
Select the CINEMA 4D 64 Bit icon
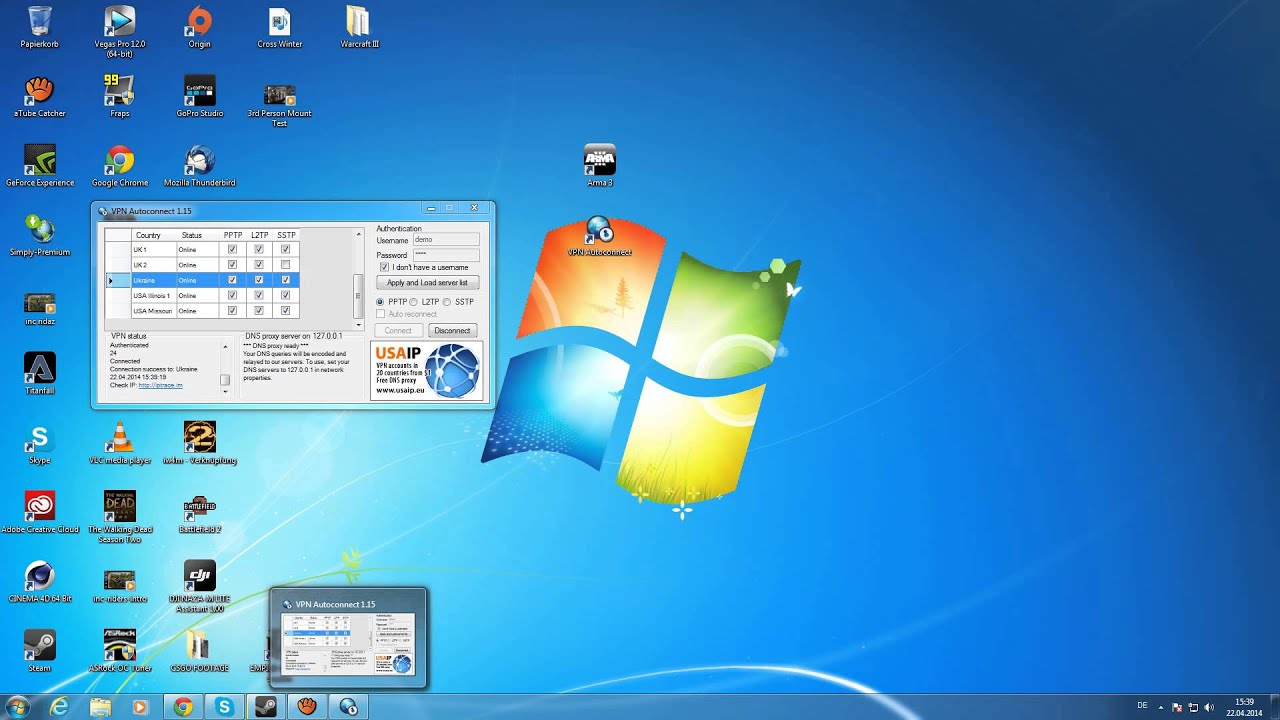pyautogui.click(x=40, y=582)
